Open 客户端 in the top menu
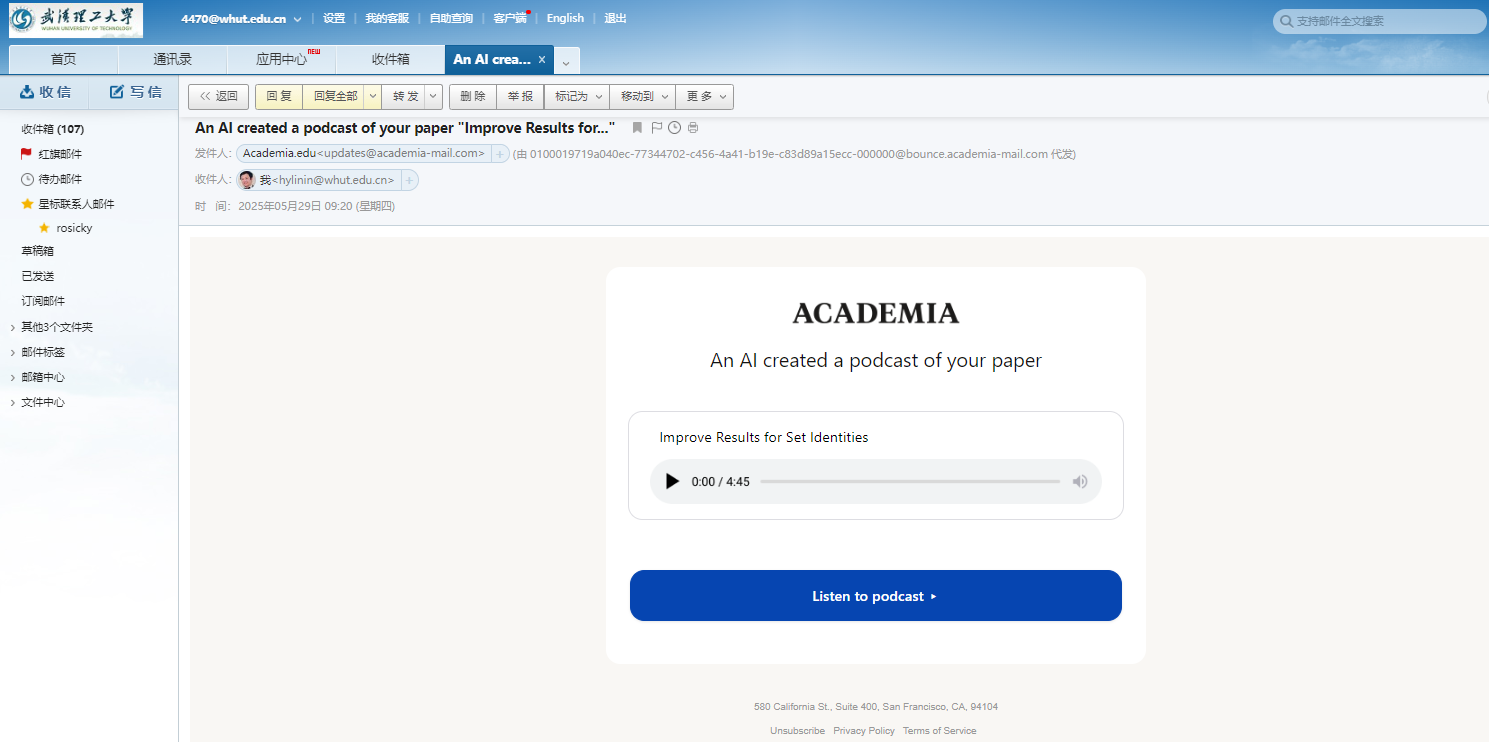The image size is (1489, 742). click(509, 18)
